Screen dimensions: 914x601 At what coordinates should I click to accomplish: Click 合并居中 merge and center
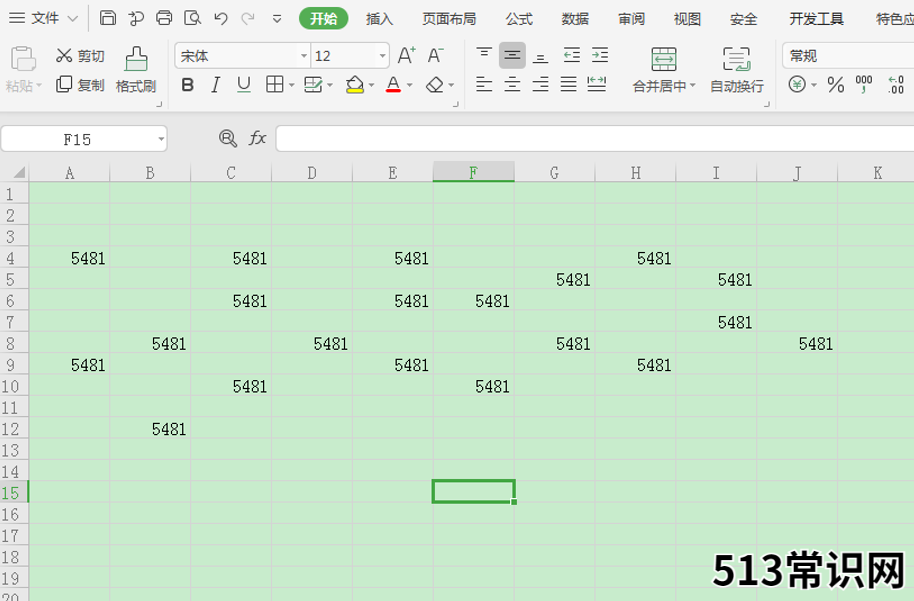click(x=664, y=70)
